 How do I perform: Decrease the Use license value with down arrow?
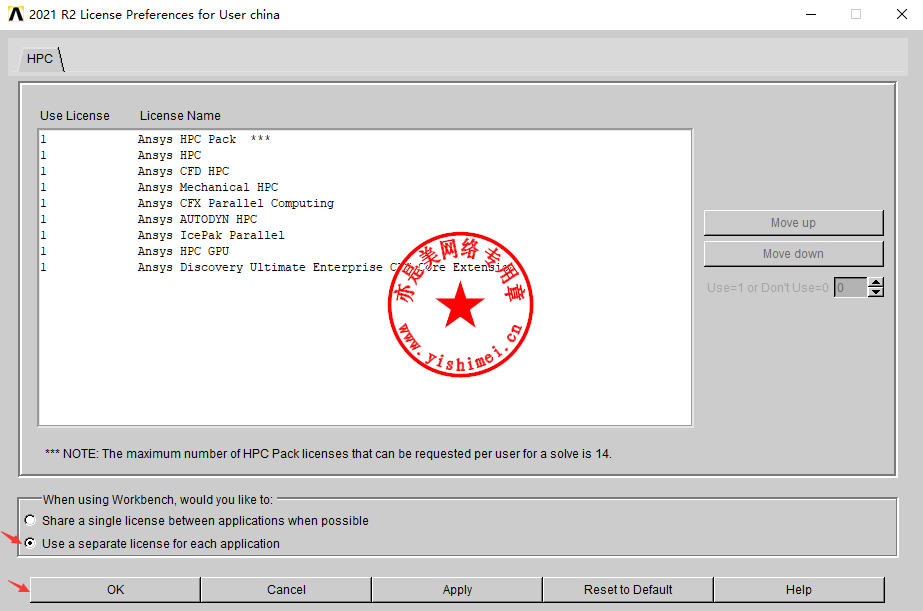(876, 293)
